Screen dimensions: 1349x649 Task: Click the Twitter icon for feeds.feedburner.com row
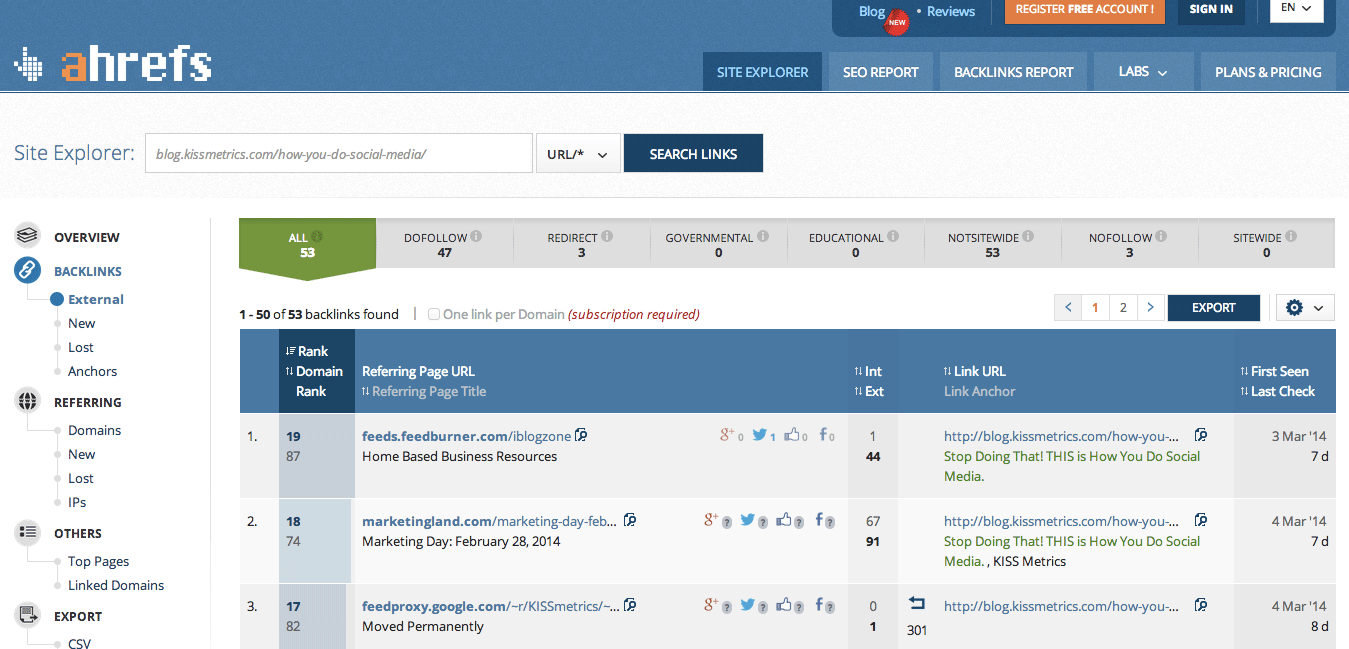760,435
